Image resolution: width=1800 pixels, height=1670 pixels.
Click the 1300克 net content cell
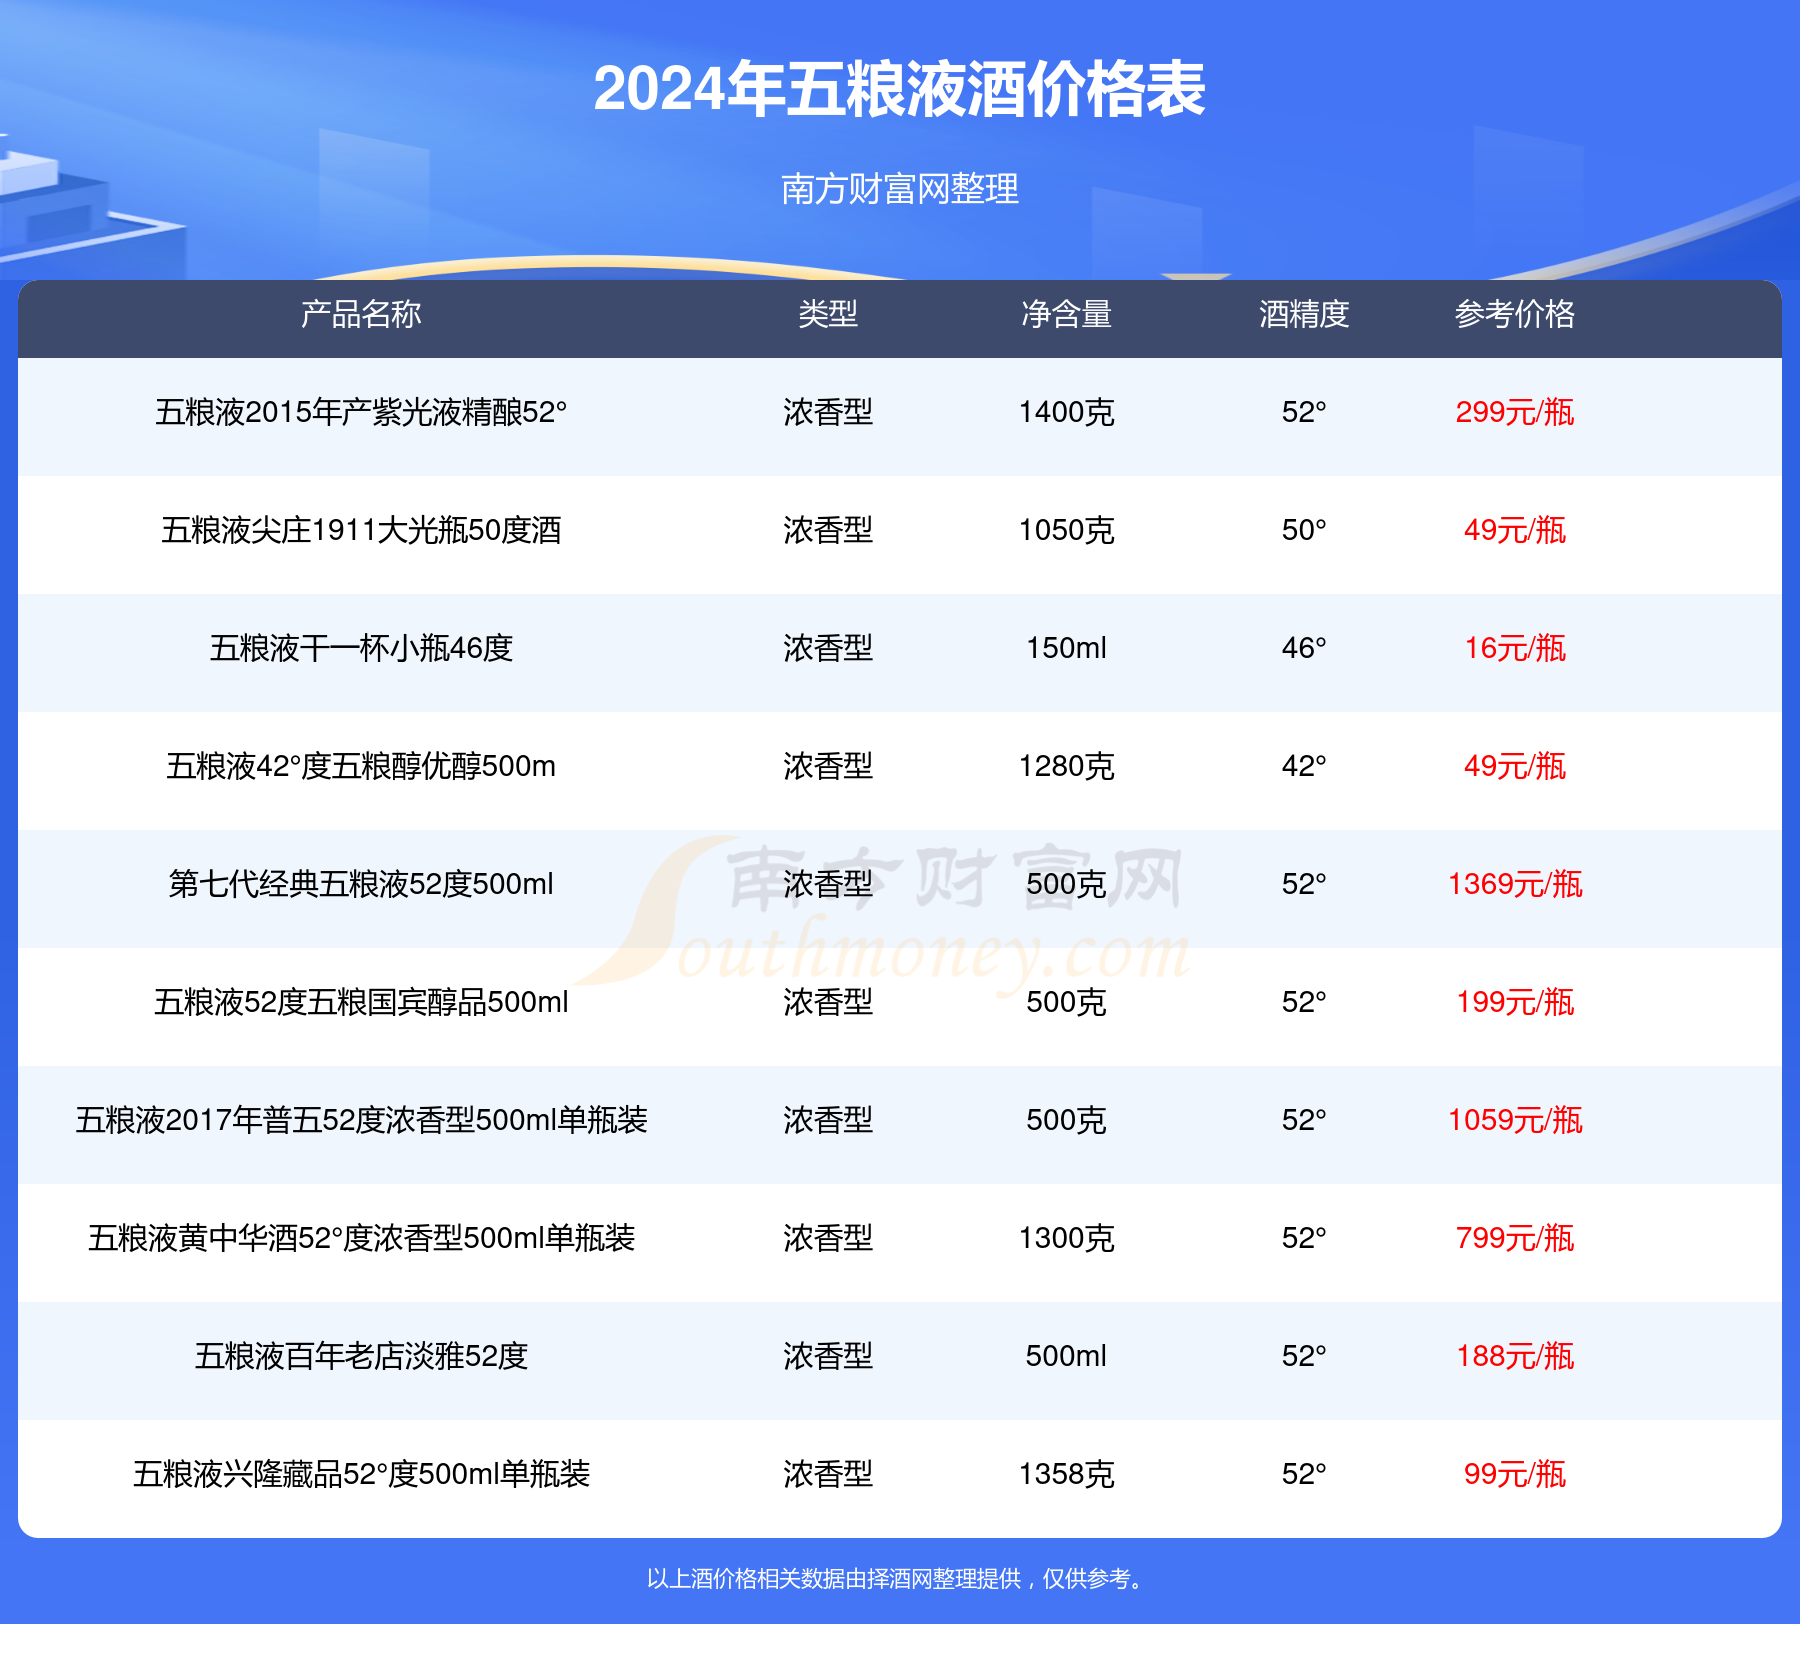(x=1066, y=1238)
